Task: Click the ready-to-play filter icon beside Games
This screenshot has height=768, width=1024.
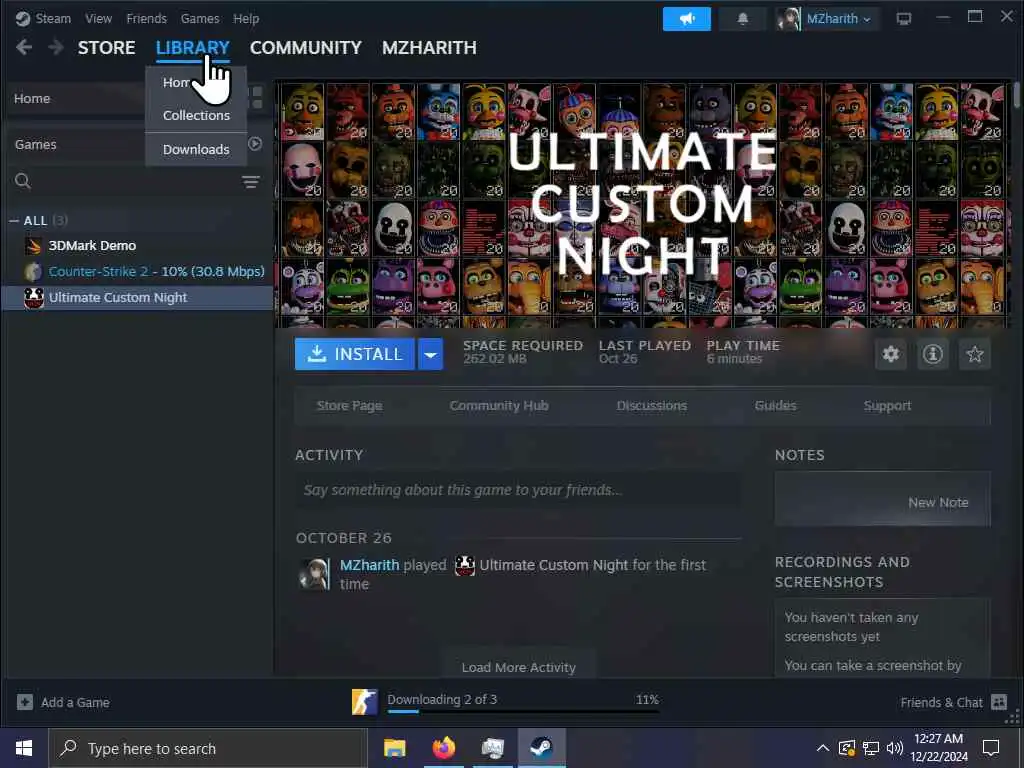Action: point(255,144)
